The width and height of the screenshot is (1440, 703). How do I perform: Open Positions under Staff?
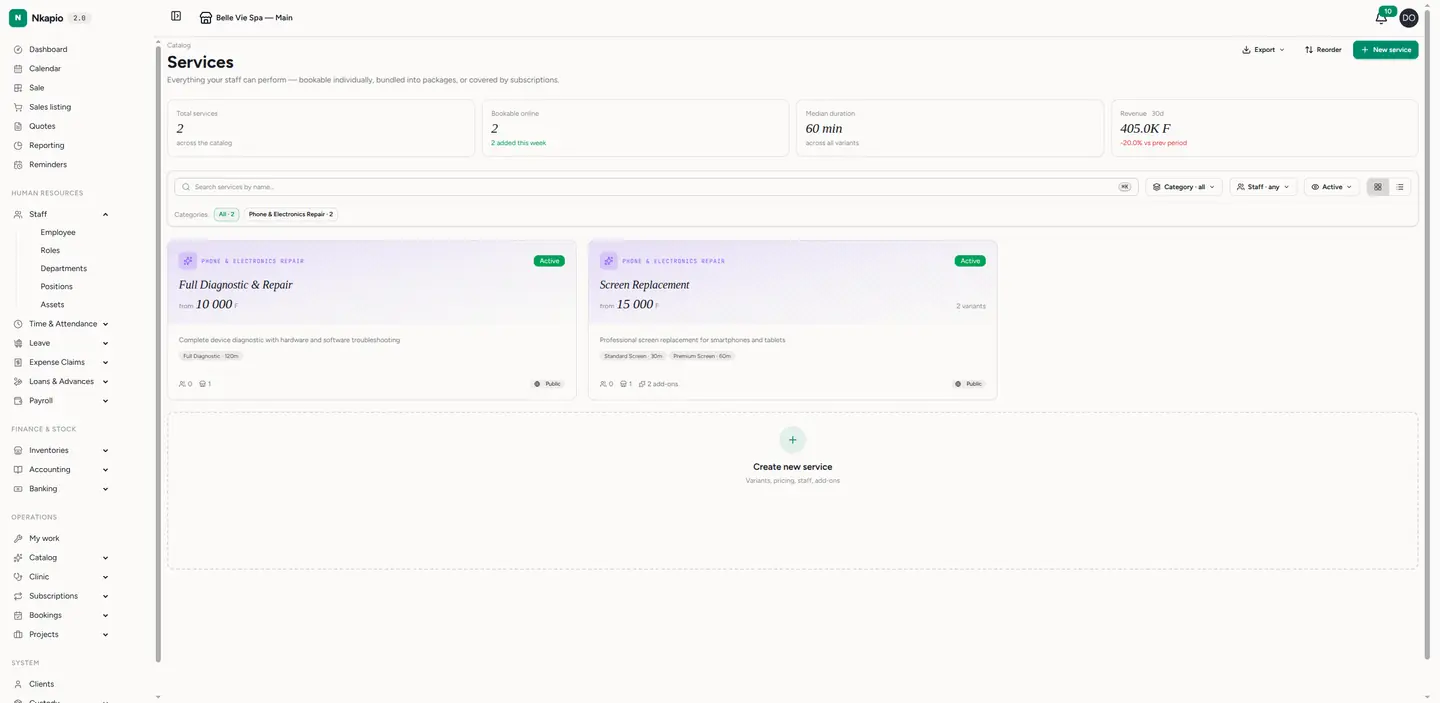coord(56,286)
